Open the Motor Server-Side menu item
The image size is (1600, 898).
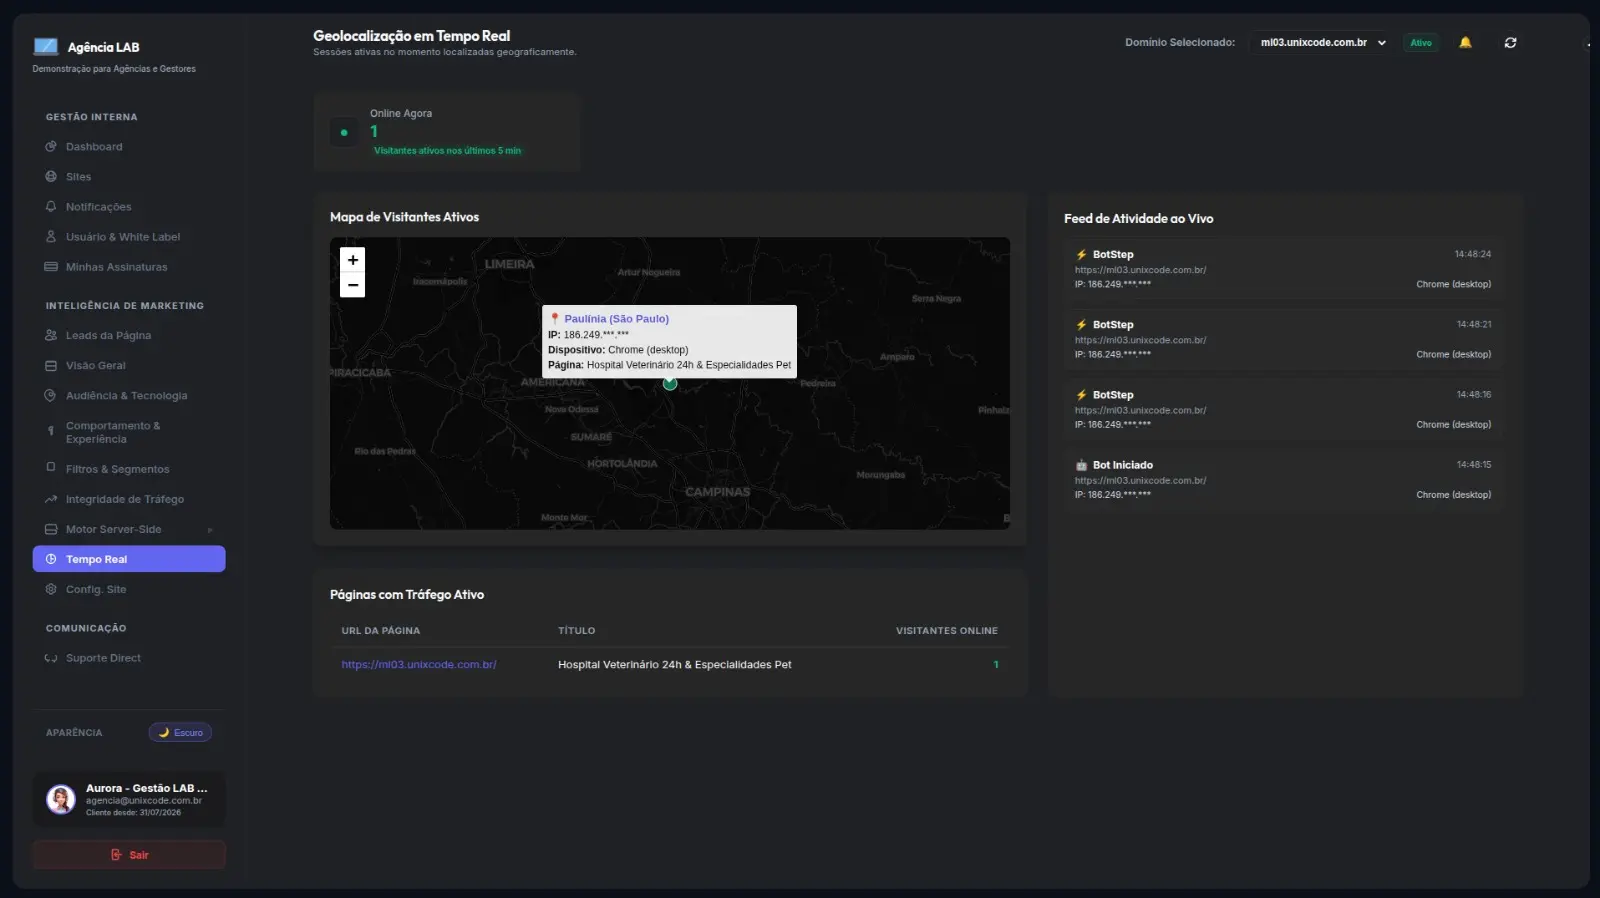click(129, 529)
